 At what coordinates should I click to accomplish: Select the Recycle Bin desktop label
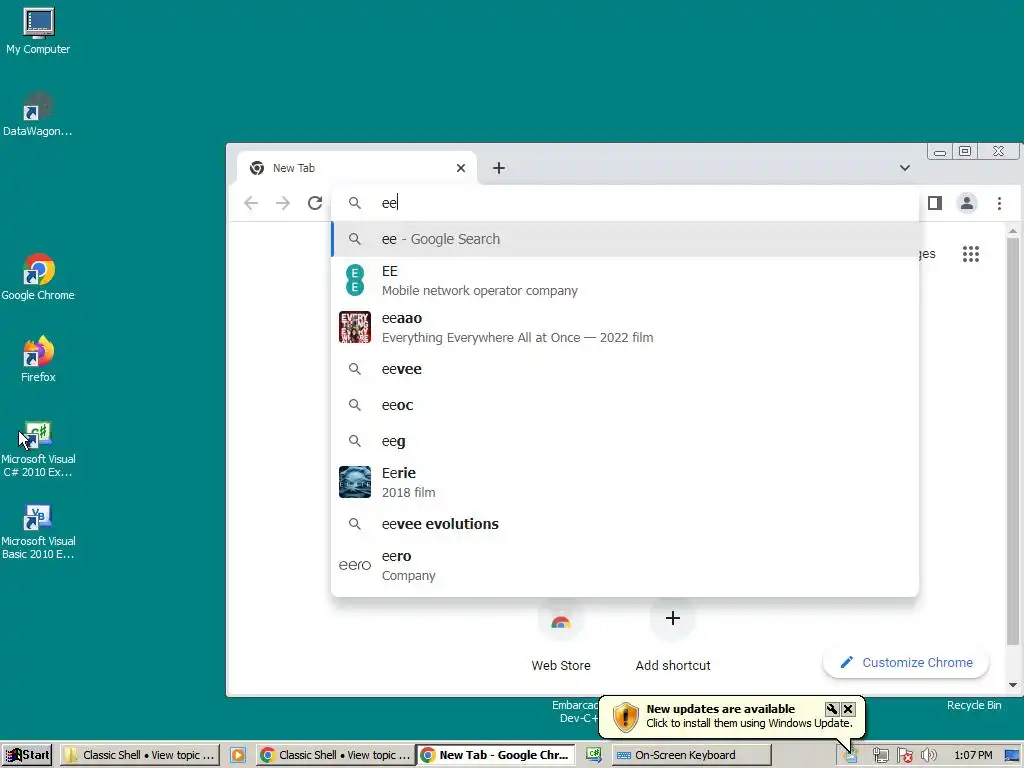[x=974, y=705]
